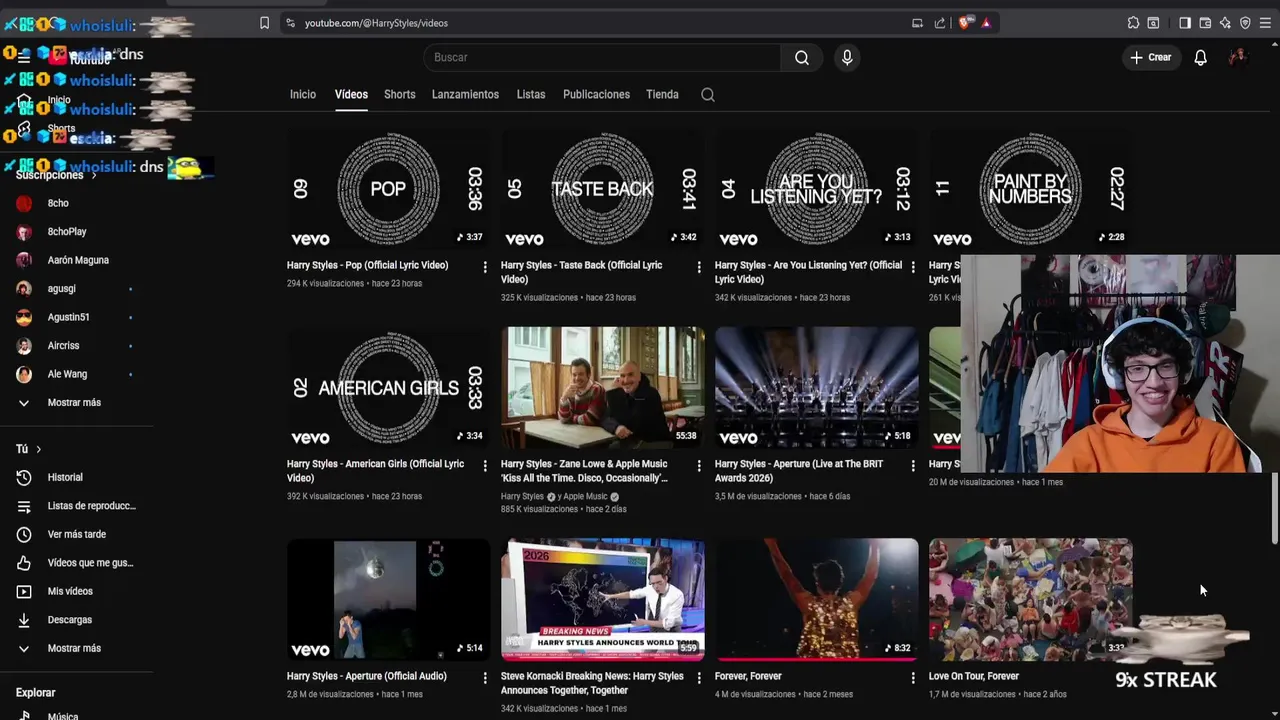
Task: Open the notifications bell
Action: (1201, 58)
